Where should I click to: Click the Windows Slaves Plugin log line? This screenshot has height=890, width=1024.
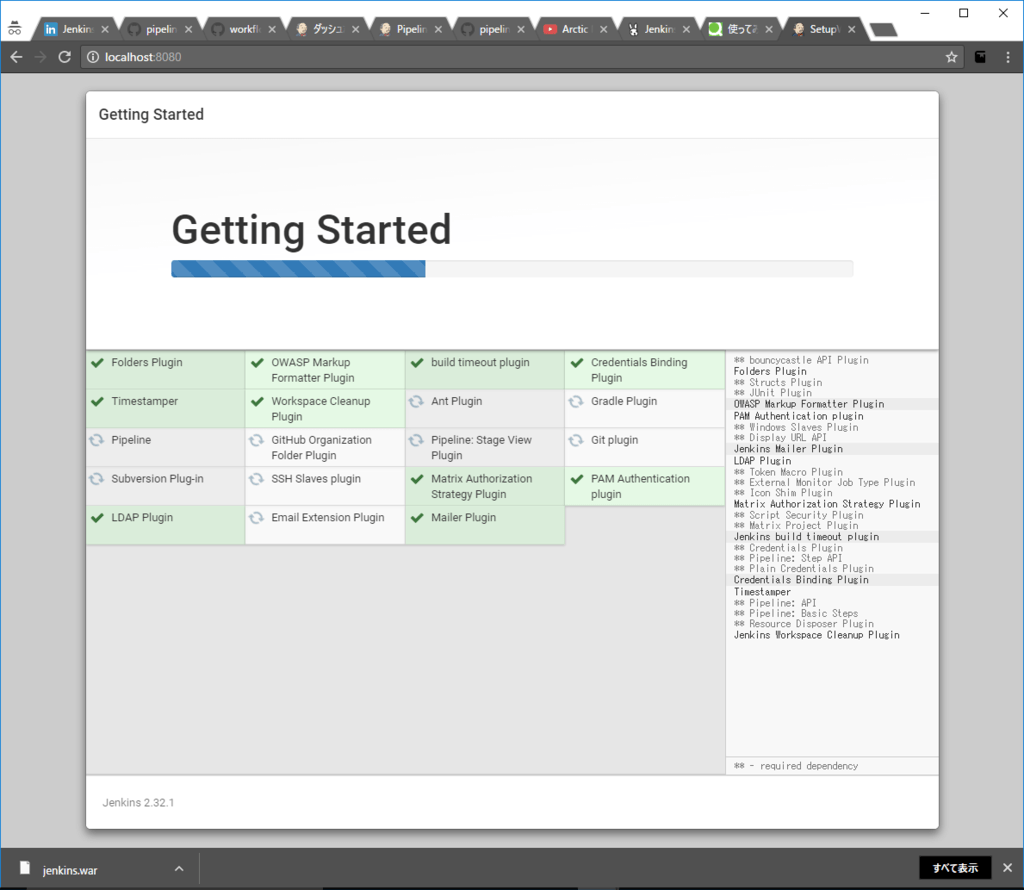(796, 427)
